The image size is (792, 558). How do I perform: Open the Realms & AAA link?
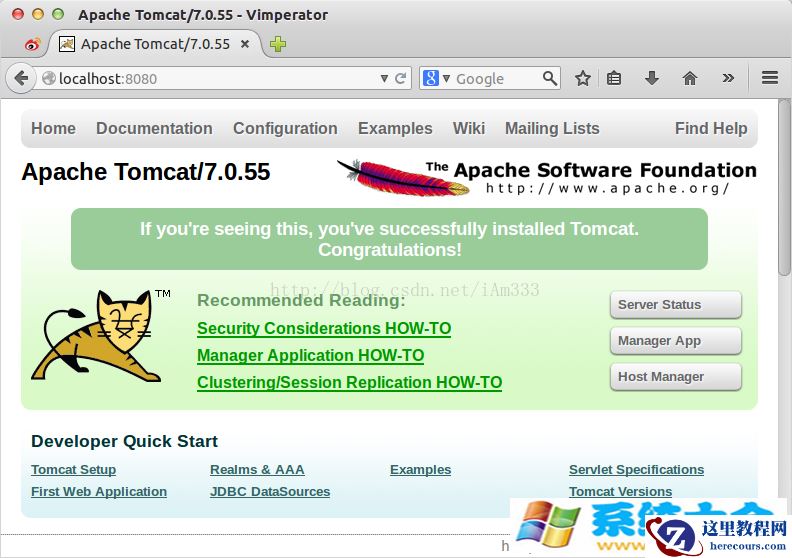pos(257,470)
